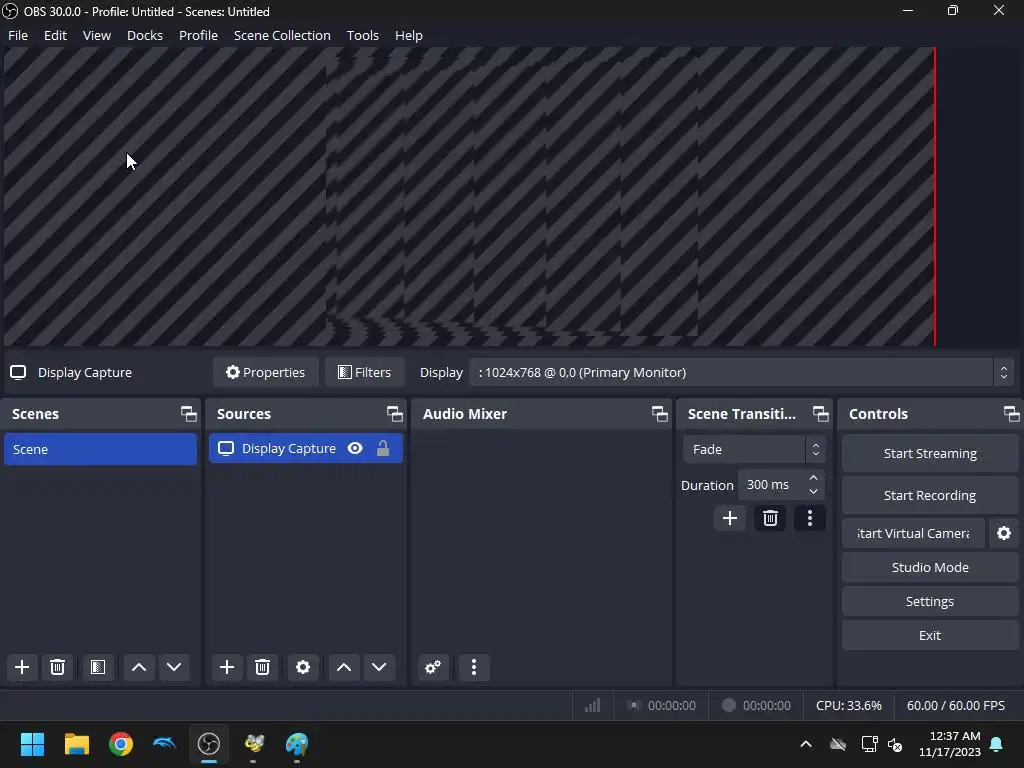Image resolution: width=1024 pixels, height=768 pixels.
Task: Move scene up arrow in Scenes panel
Action: (x=138, y=667)
